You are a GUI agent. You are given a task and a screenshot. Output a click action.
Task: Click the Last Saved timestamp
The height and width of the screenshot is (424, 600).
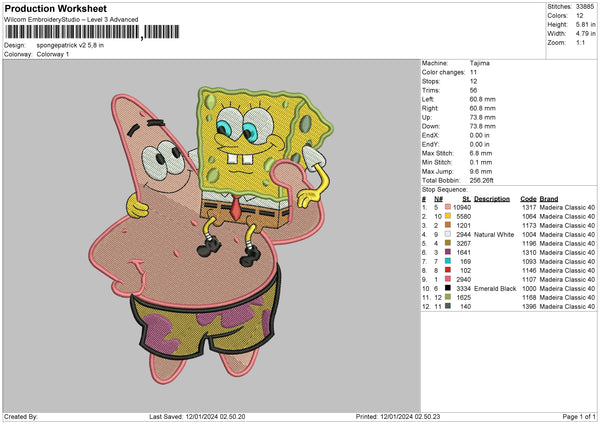click(x=197, y=417)
